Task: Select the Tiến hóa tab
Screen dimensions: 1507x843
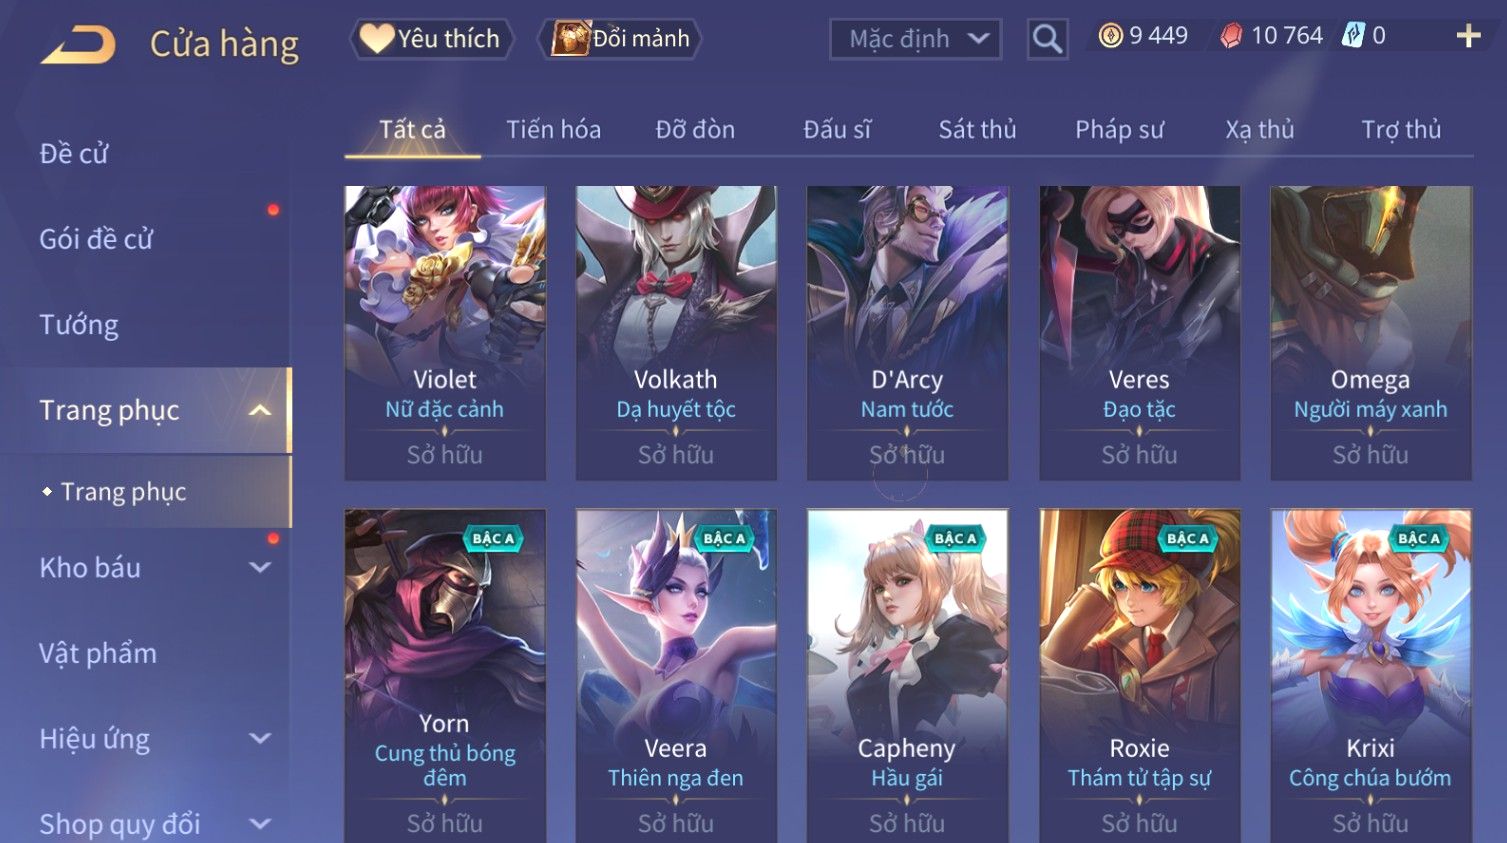Action: pyautogui.click(x=553, y=130)
